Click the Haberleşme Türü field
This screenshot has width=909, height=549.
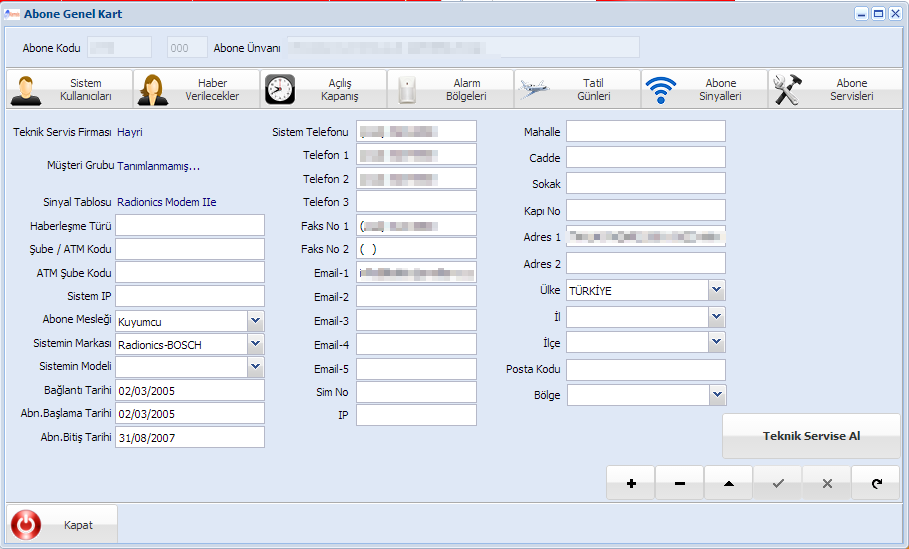click(x=190, y=225)
